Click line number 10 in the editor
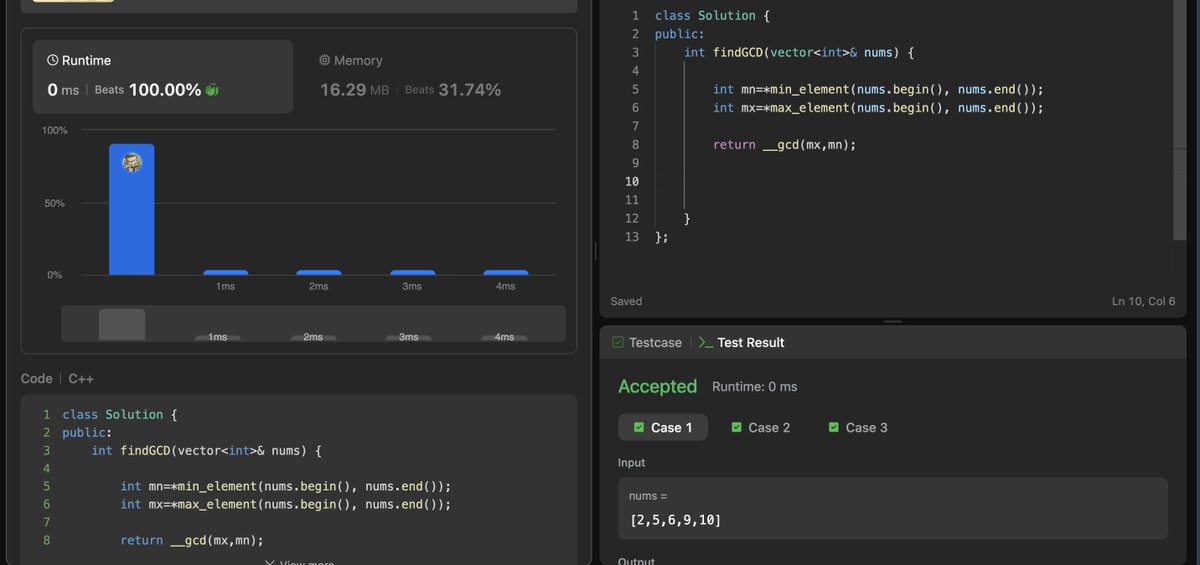The image size is (1200, 565). (x=631, y=182)
